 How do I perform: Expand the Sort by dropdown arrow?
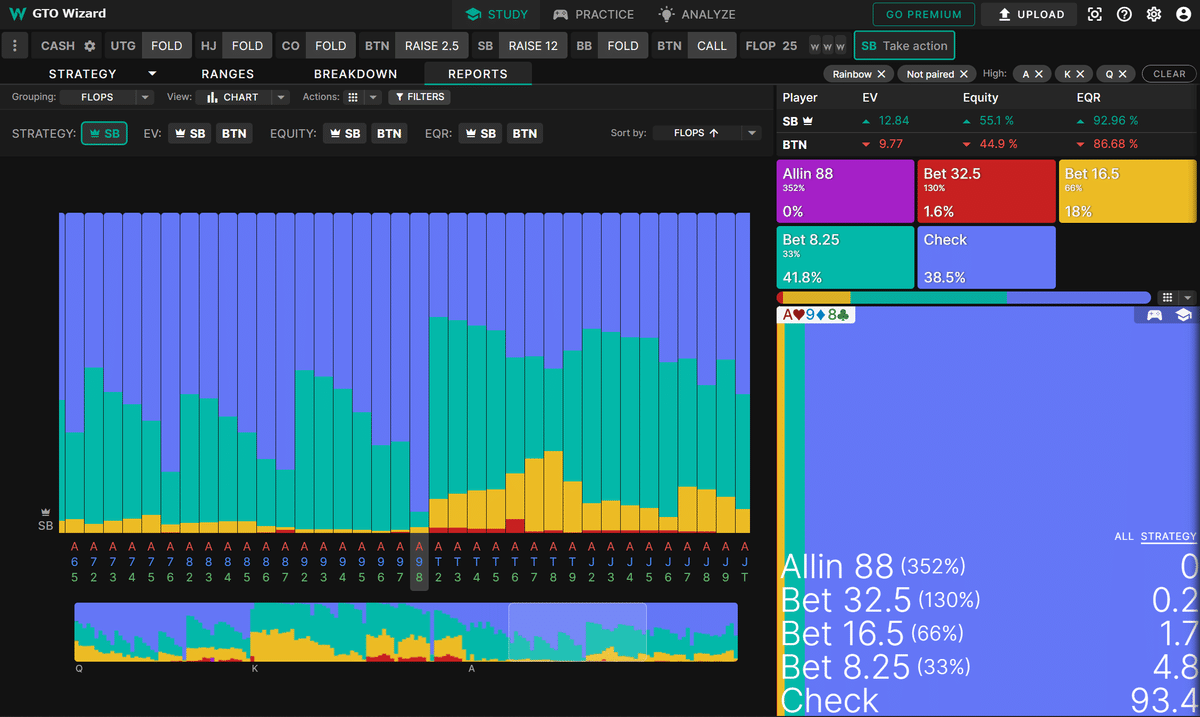point(751,133)
